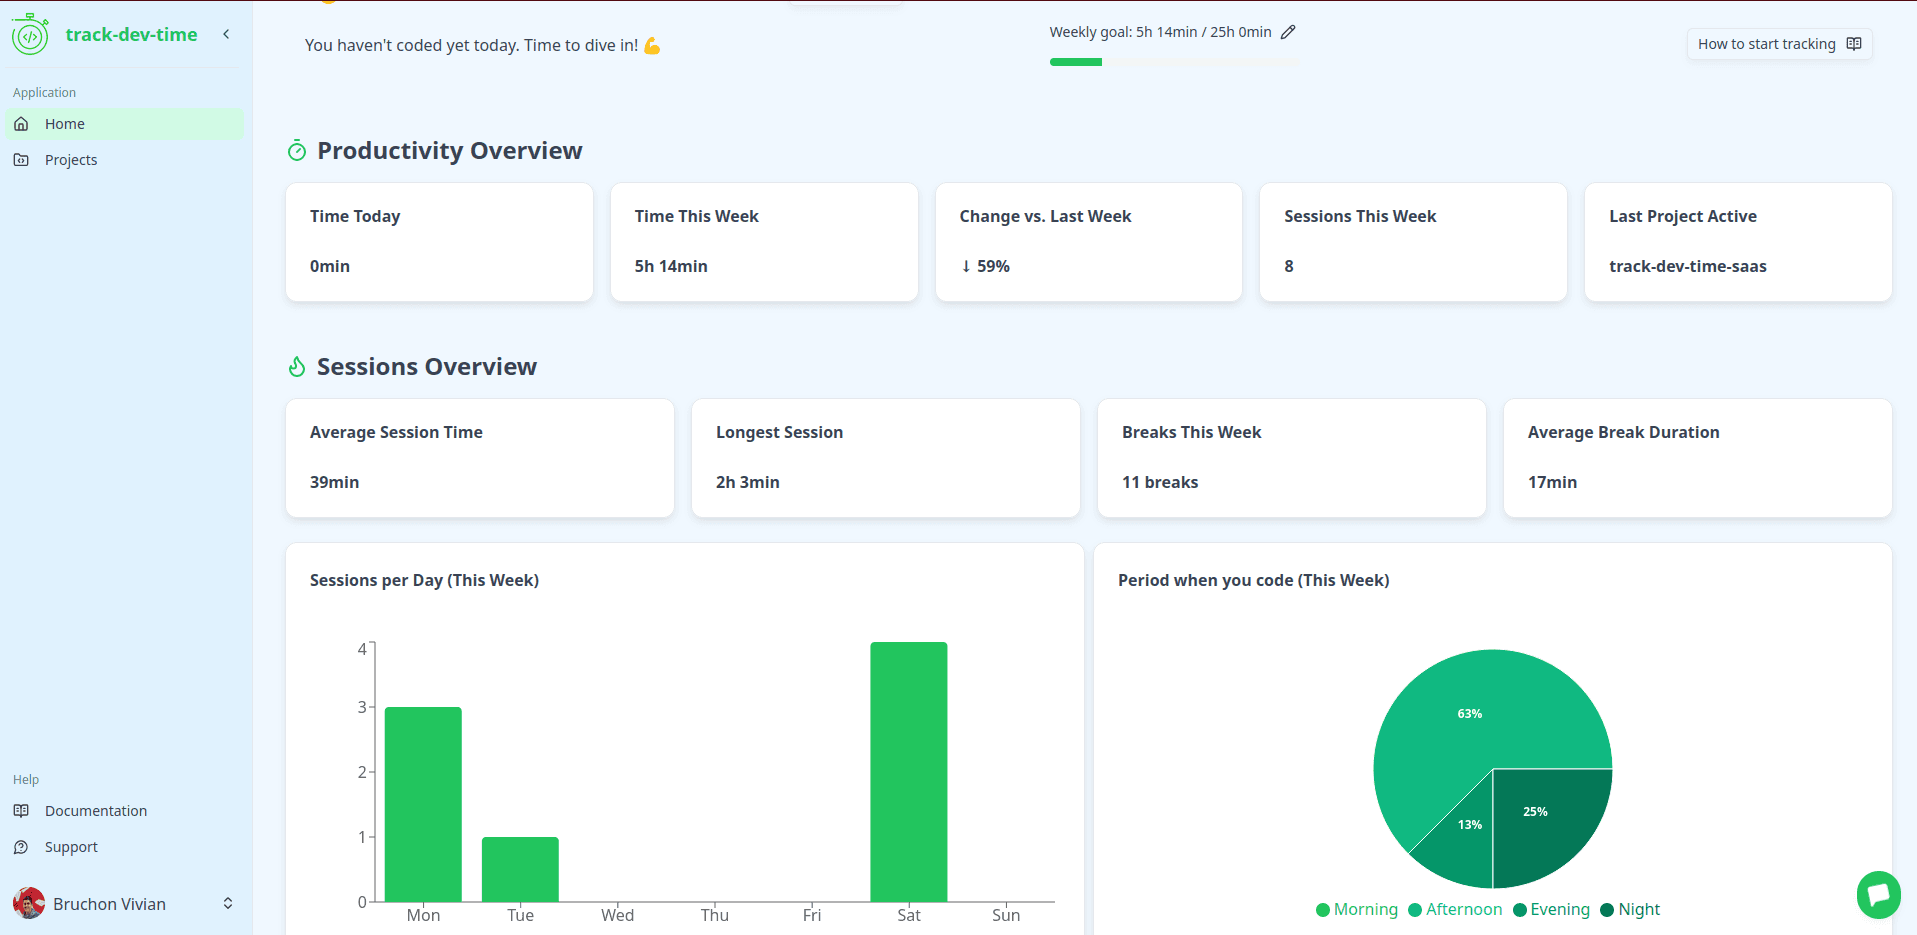Toggle the Afternoon legend color dot
Viewport: 1917px width, 935px height.
tap(1415, 910)
